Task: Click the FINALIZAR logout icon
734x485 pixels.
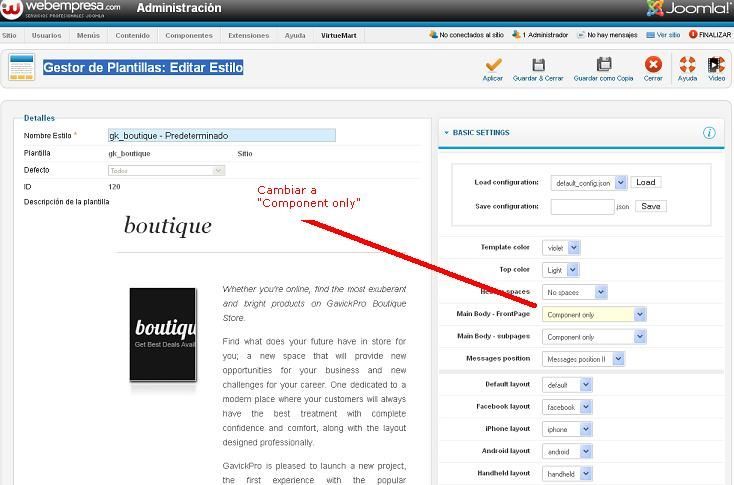Action: point(693,35)
